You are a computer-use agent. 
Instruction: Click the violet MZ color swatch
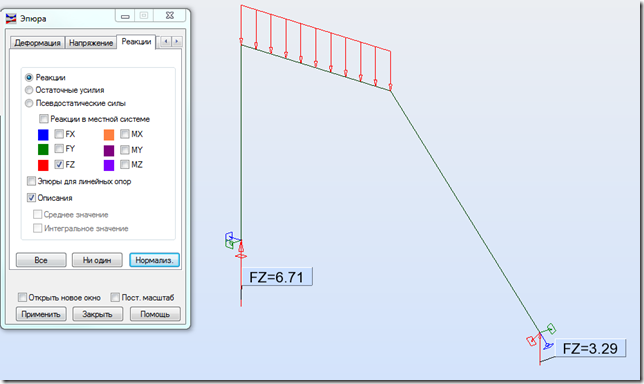(x=109, y=165)
